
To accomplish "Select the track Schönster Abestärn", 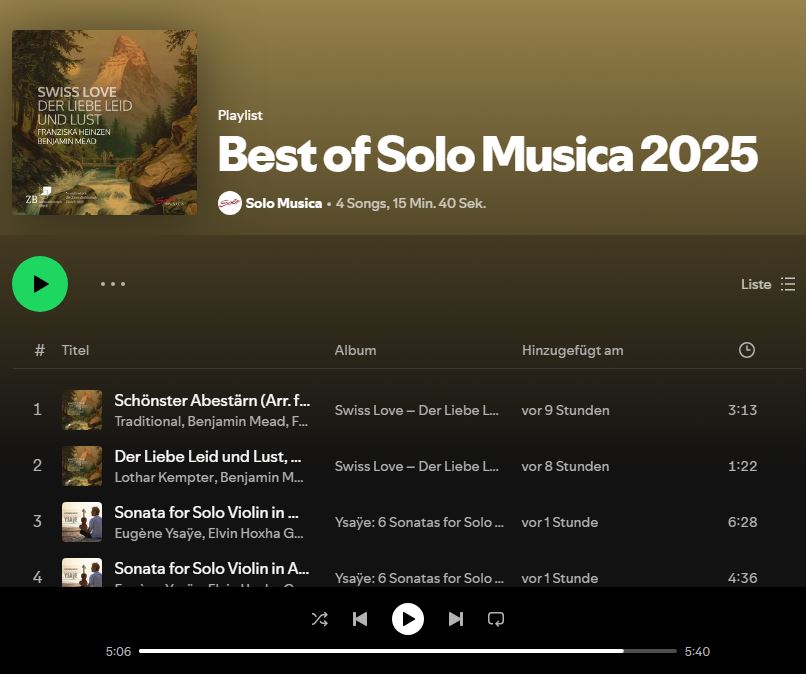I will coord(211,400).
